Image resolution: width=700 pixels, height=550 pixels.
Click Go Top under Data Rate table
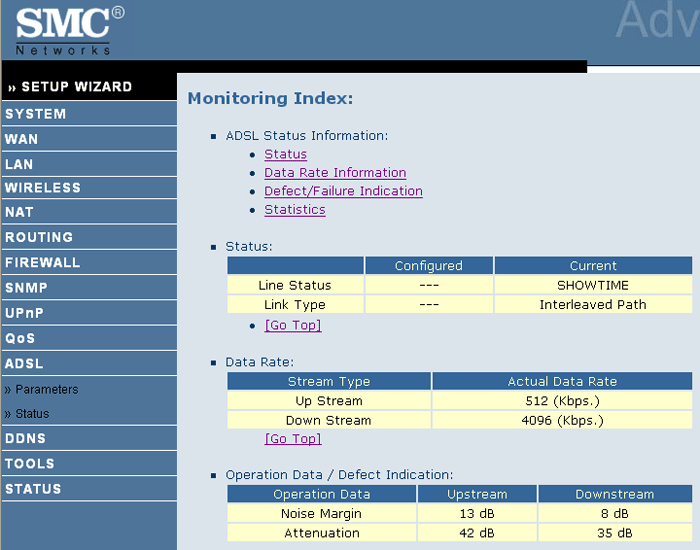pos(293,438)
